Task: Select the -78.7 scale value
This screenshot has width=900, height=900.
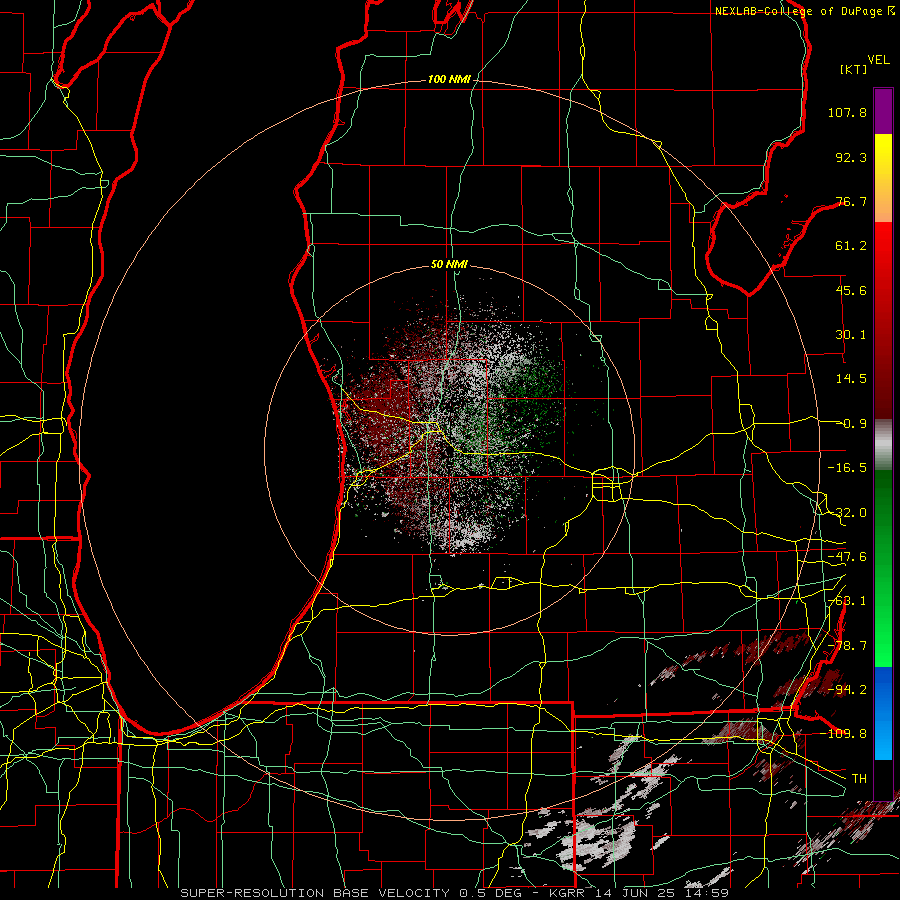Action: click(847, 646)
